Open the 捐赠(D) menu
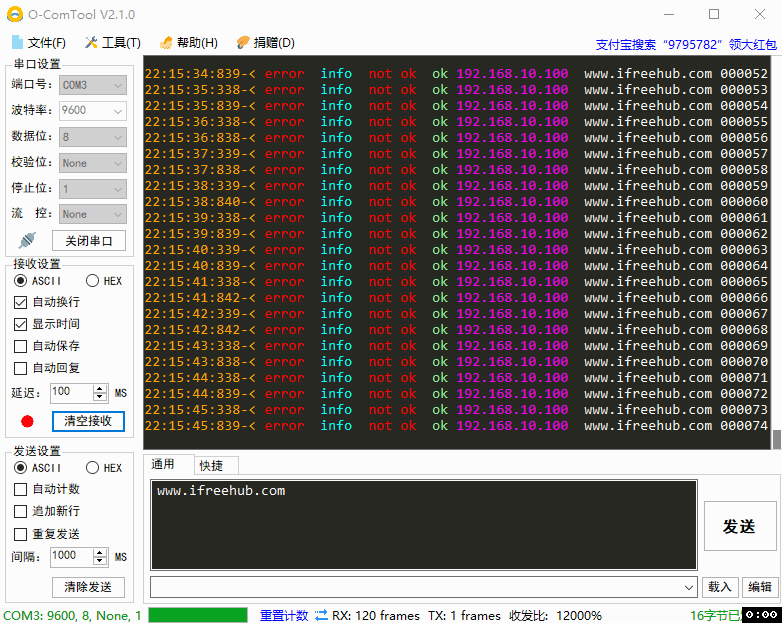782x623 pixels. point(274,43)
